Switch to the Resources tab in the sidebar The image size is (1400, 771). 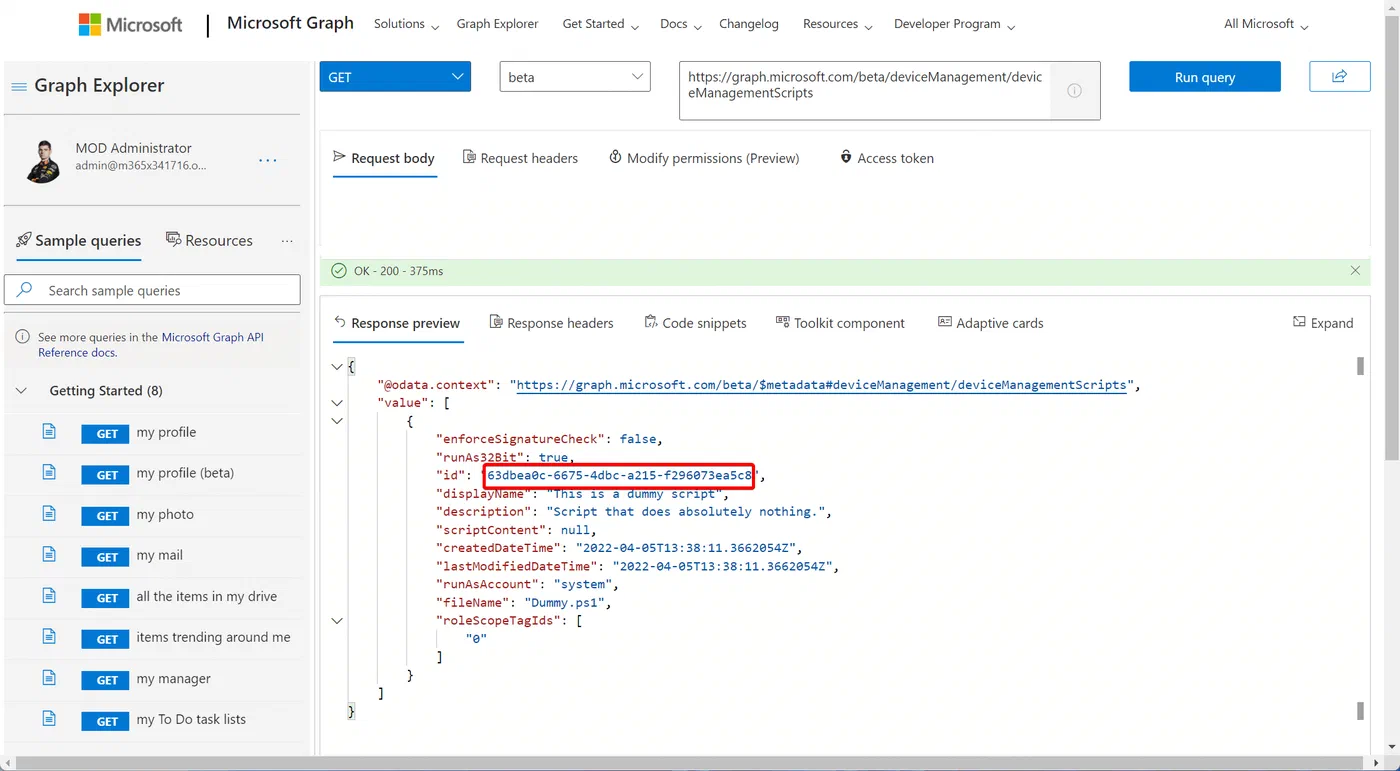[209, 241]
